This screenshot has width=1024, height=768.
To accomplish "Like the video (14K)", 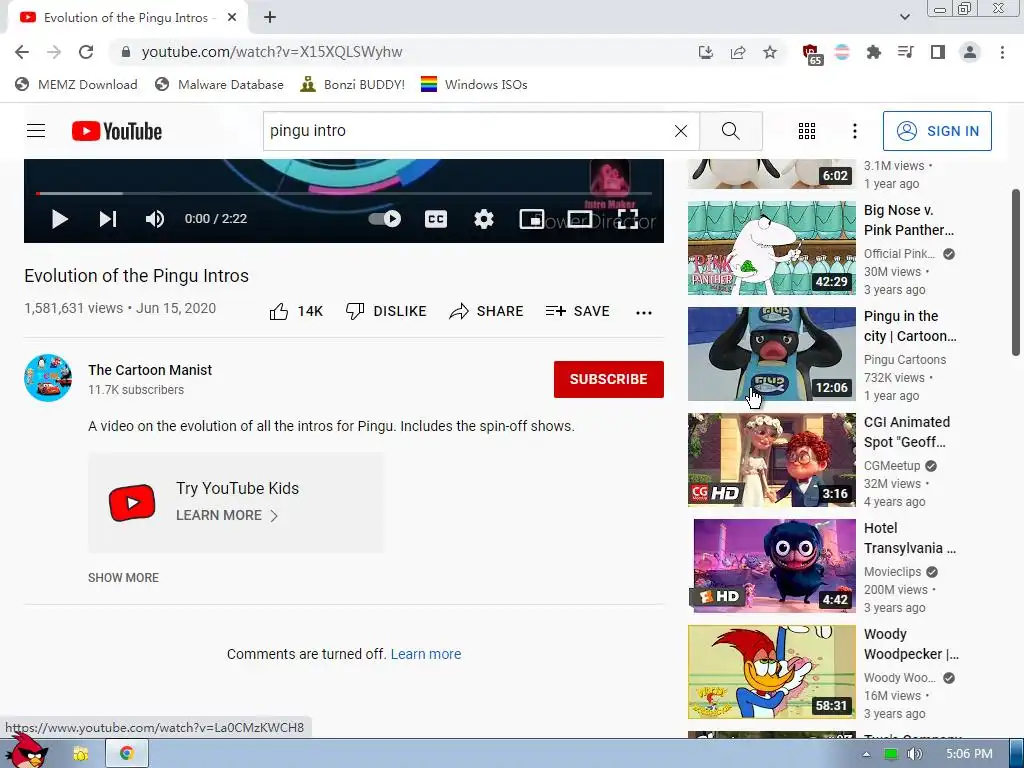I will (296, 312).
